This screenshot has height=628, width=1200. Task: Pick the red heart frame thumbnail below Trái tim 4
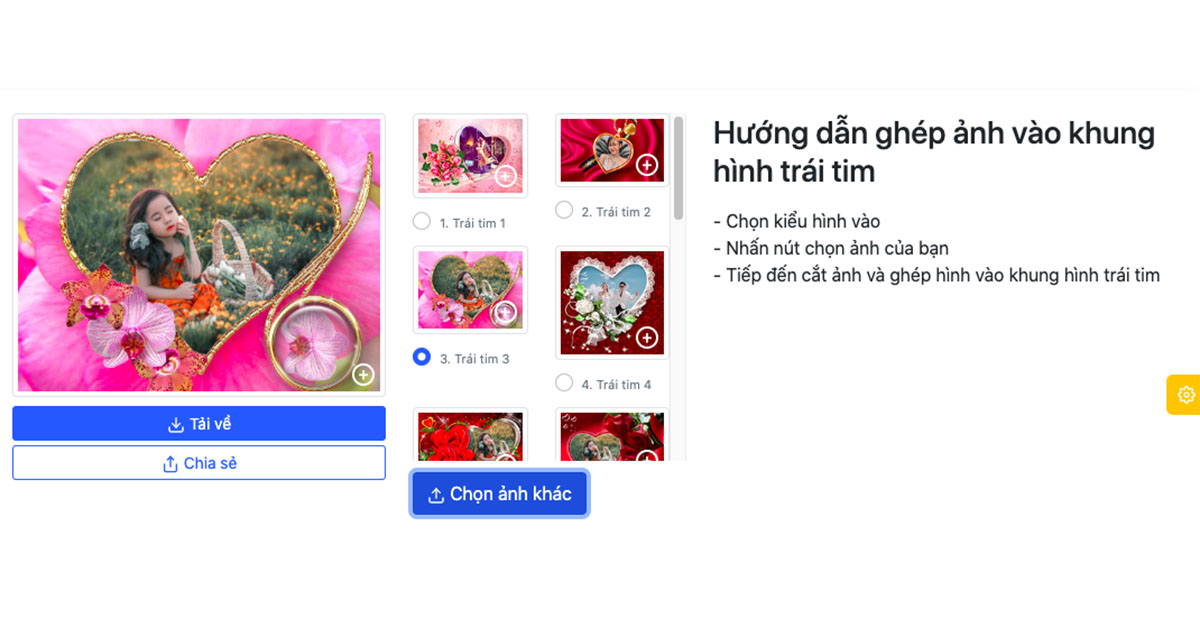[612, 436]
